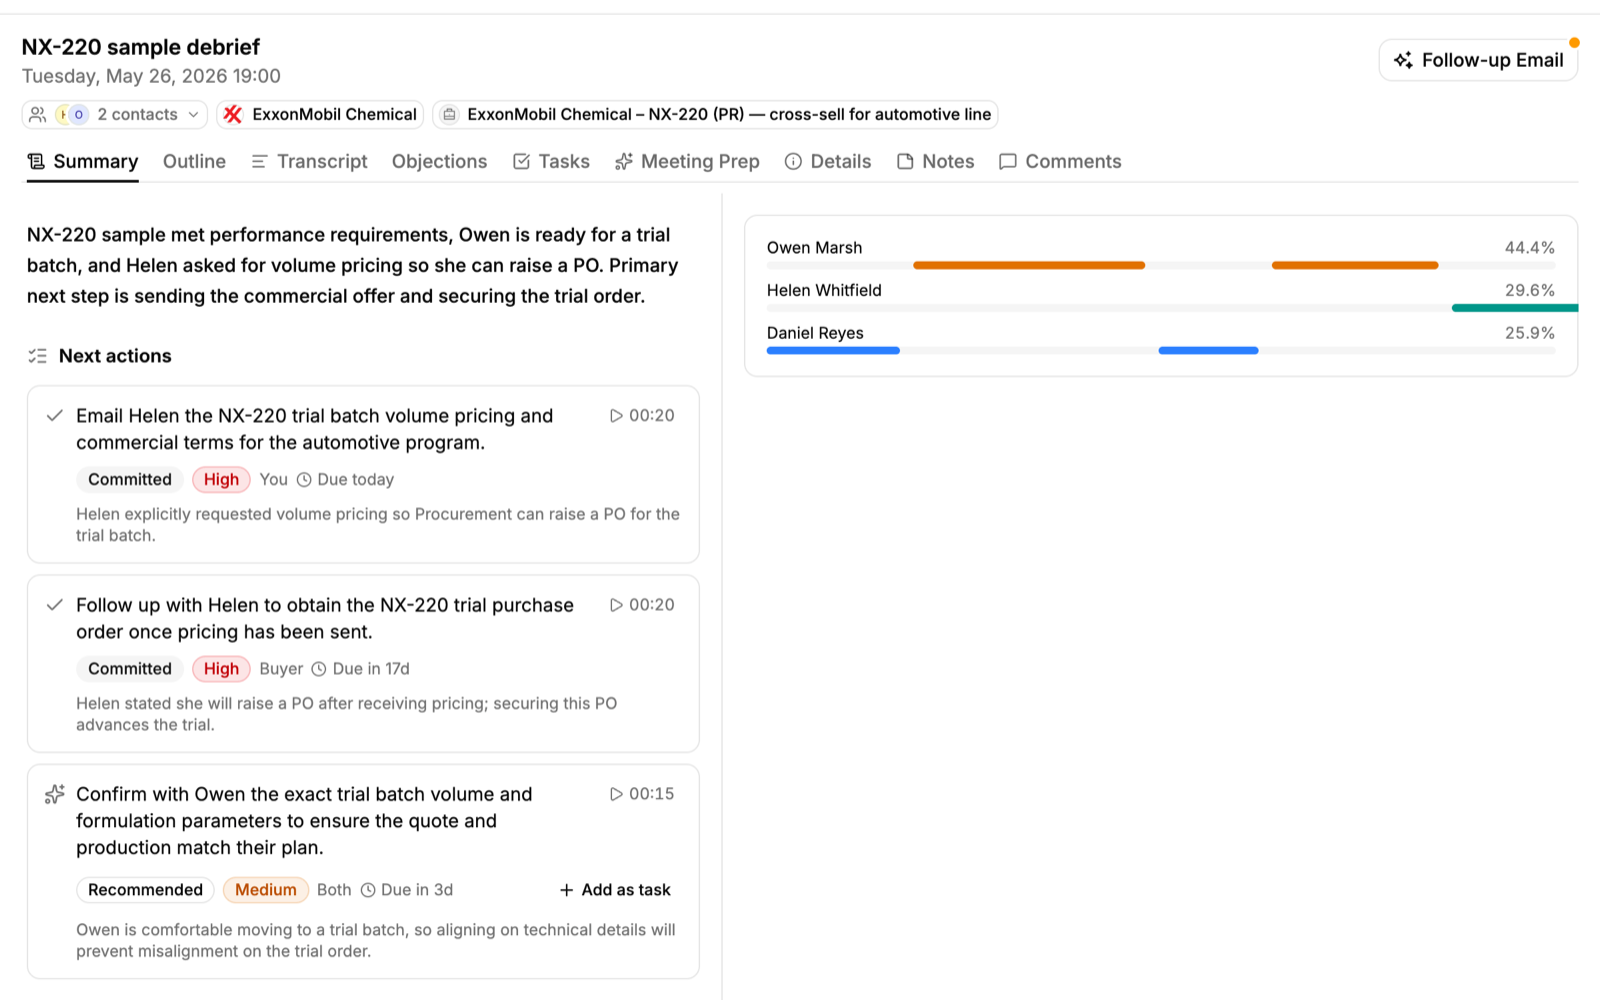Click Owen Marsh's second orange talk segment
Screen dimensions: 1600x1000
point(1355,265)
